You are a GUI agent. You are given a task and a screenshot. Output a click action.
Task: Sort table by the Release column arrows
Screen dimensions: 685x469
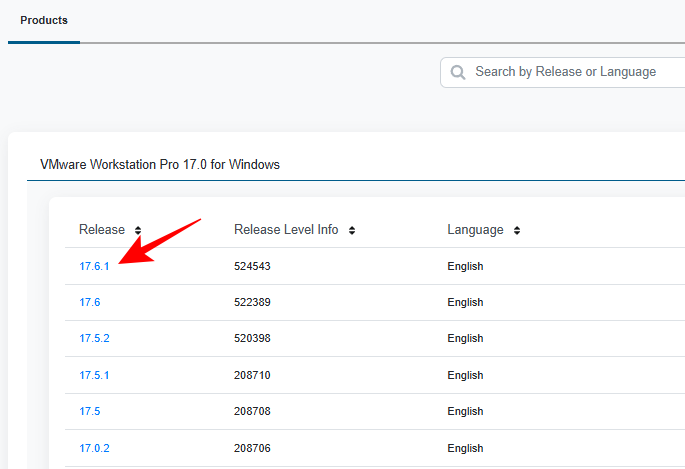click(x=138, y=231)
